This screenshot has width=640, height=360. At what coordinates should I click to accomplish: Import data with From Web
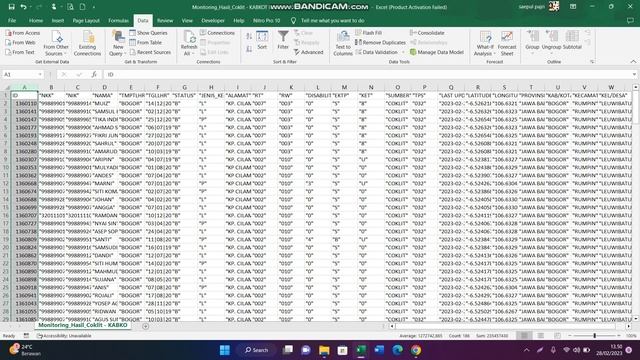(x=20, y=42)
